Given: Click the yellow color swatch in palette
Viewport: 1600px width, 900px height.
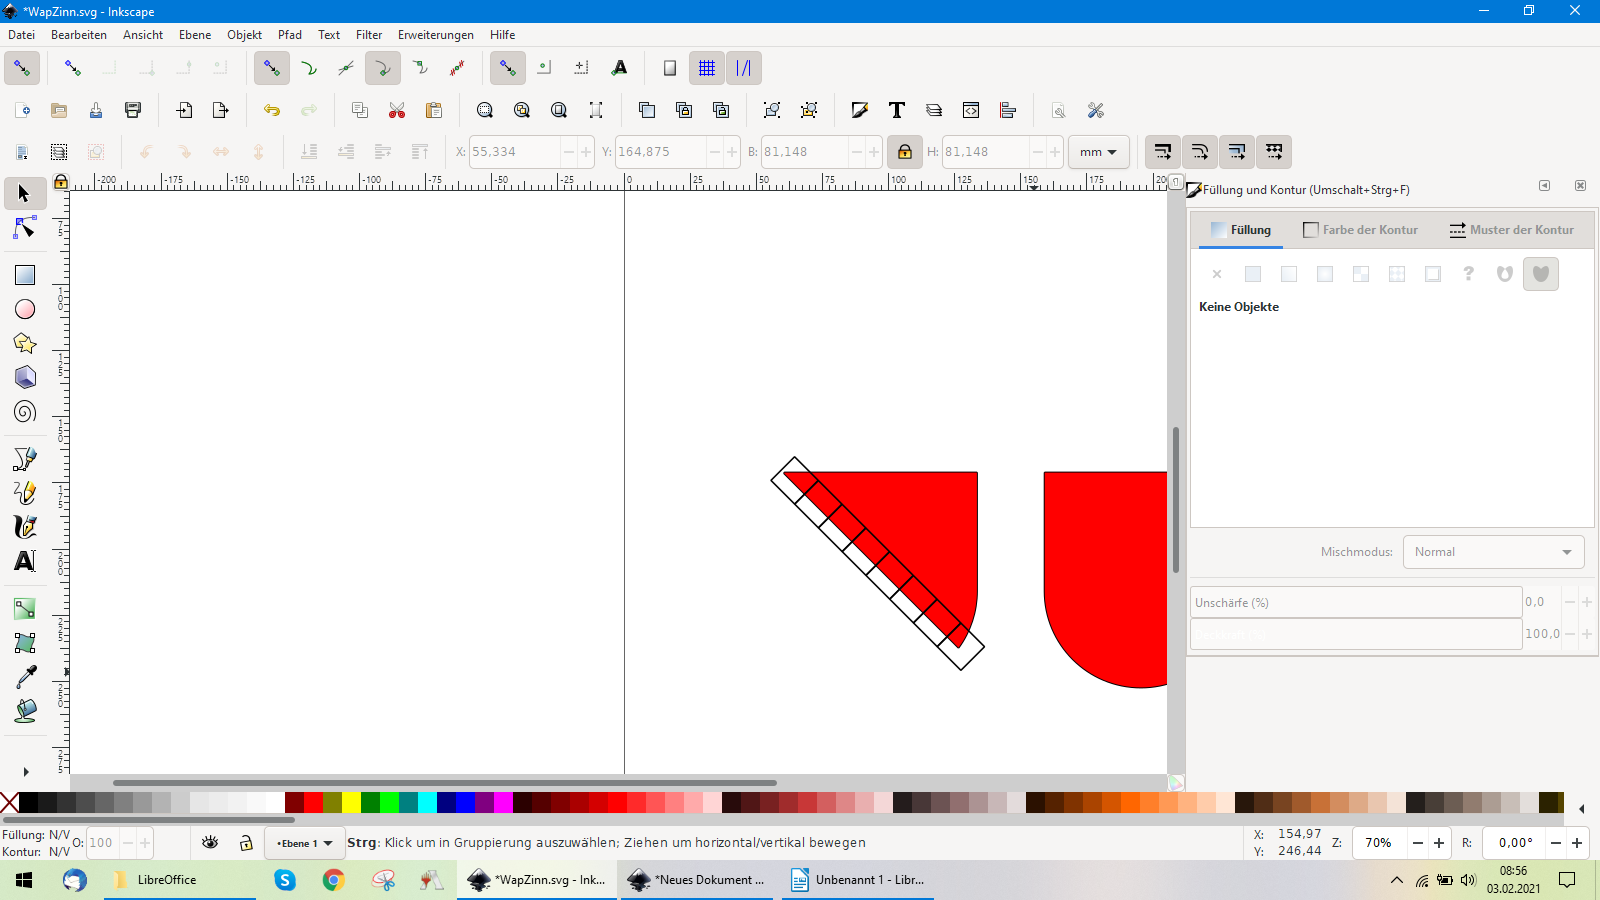Looking at the screenshot, I should pyautogui.click(x=351, y=802).
